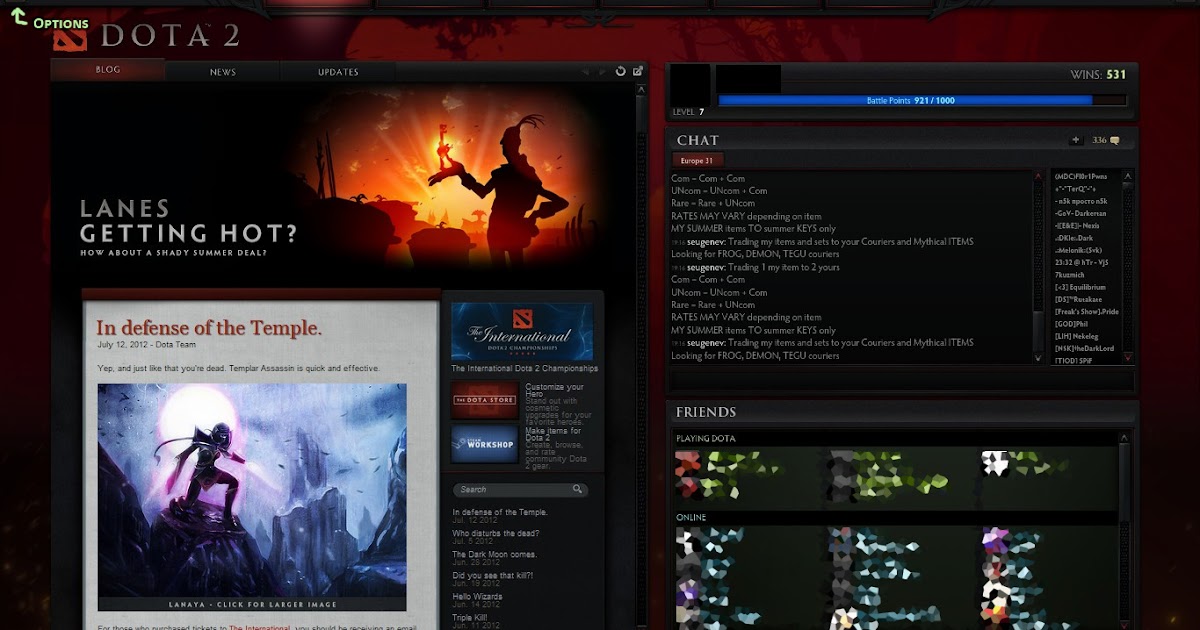Open 'Who disturbs the dead?' post

(496, 533)
